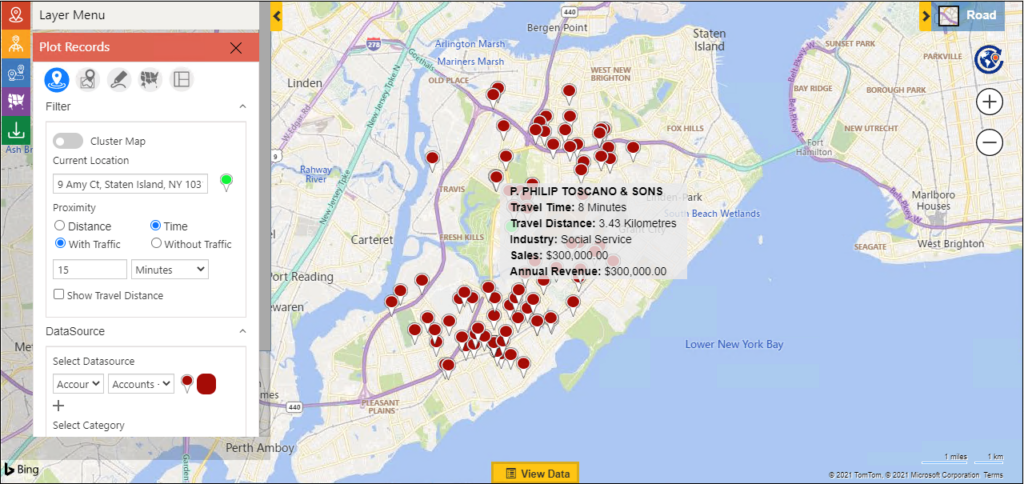This screenshot has height=484, width=1024.
Task: Open the USA territory map icon
Action: 150,79
